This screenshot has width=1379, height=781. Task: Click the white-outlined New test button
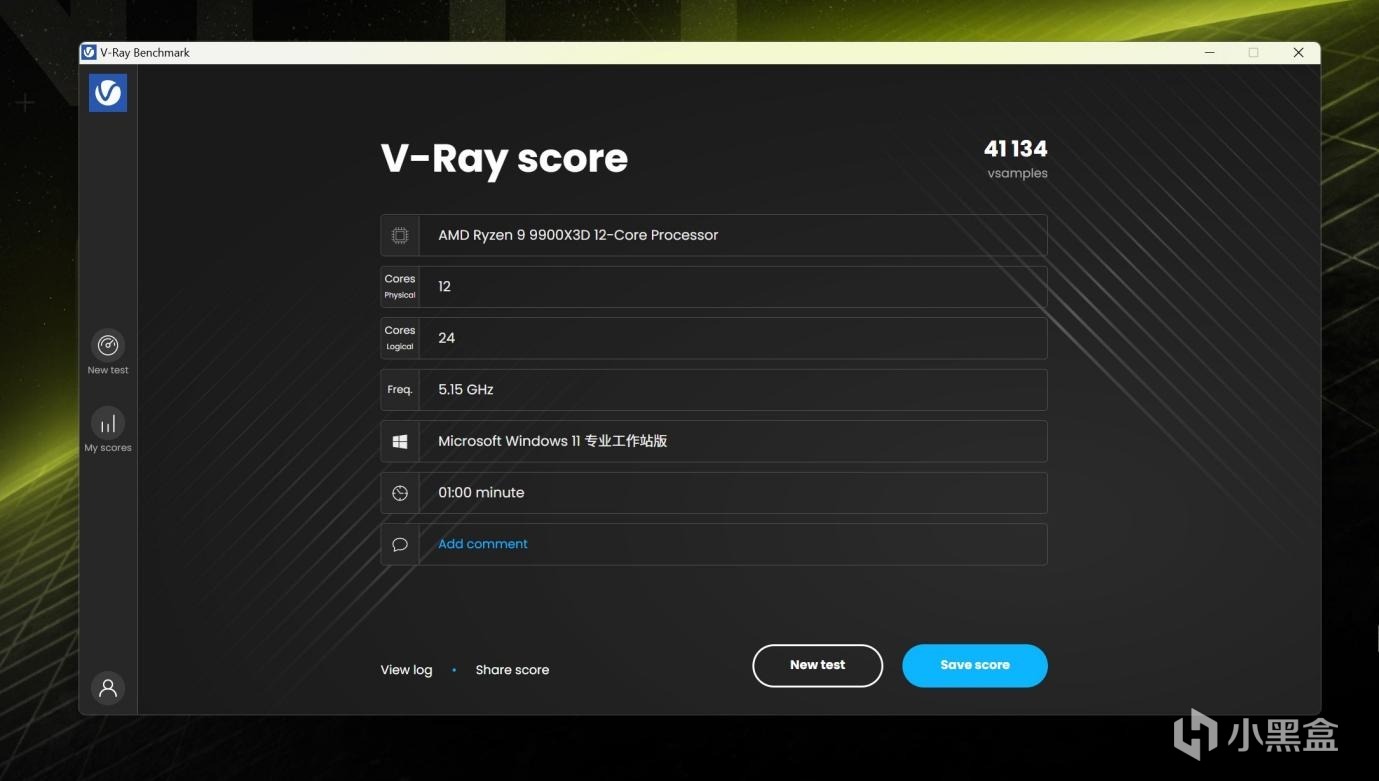[818, 665]
